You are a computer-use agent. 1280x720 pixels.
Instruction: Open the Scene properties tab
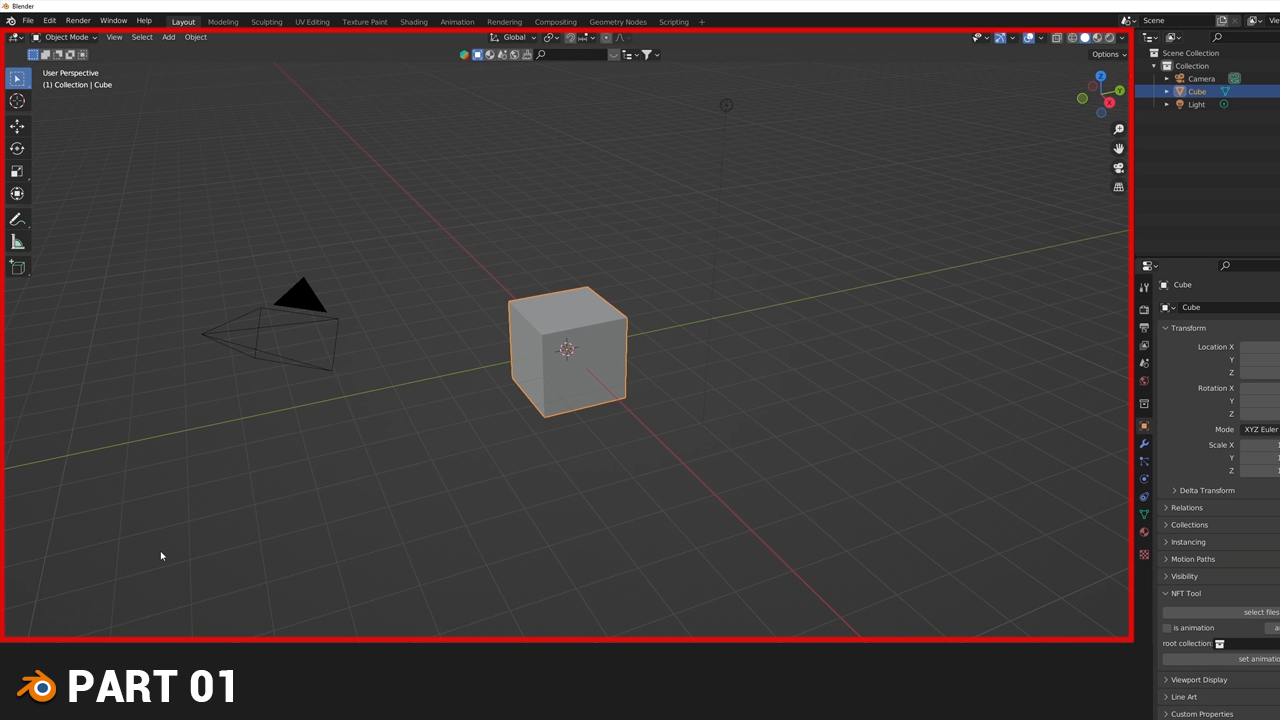click(1144, 363)
